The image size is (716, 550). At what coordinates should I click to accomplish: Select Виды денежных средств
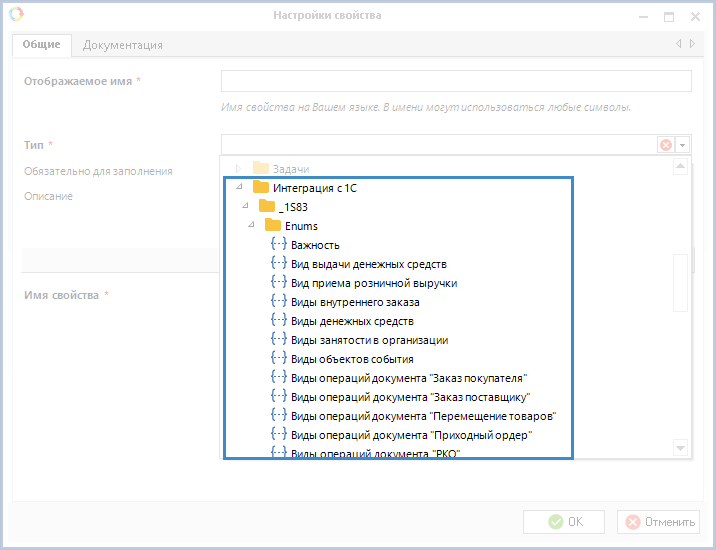click(x=352, y=322)
